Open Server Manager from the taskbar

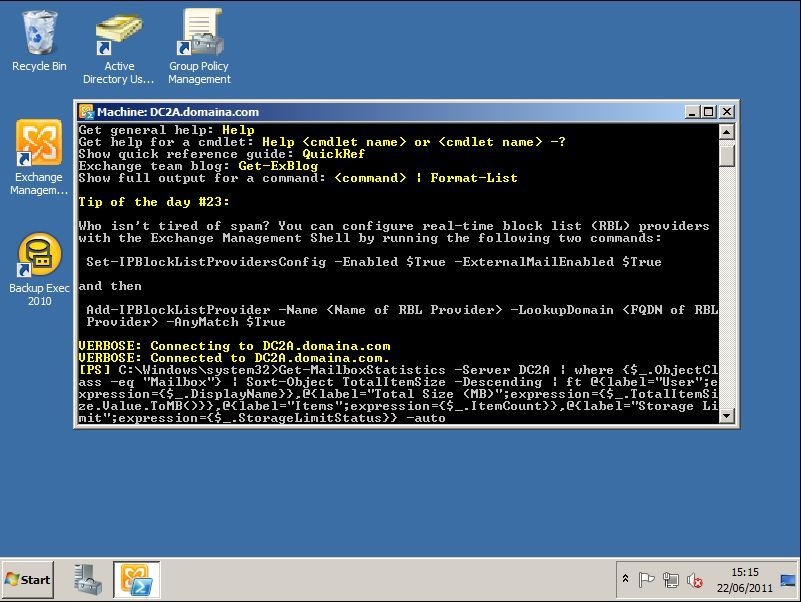pos(88,579)
